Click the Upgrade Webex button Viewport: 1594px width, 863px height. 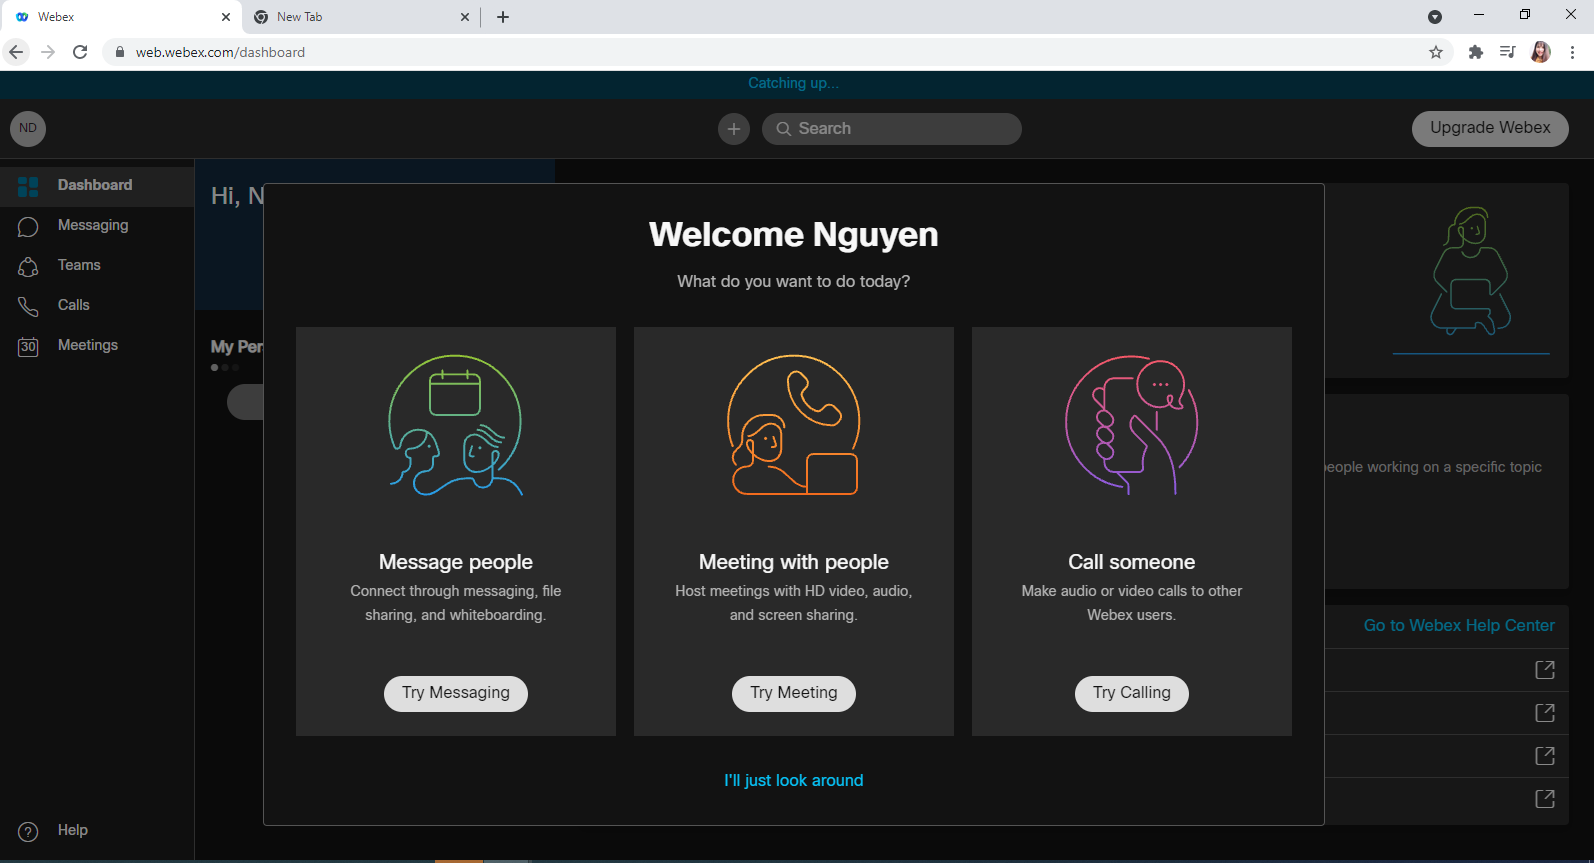(1490, 128)
